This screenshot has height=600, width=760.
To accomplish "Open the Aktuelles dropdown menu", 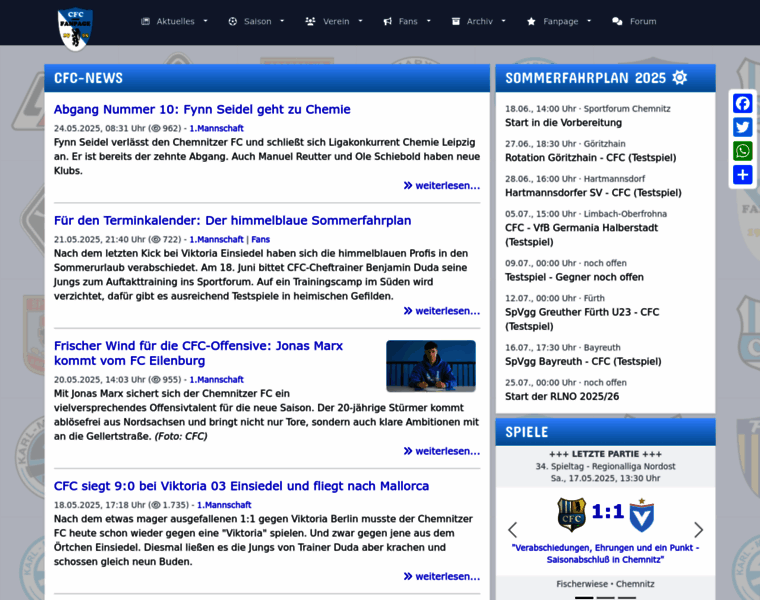I will click(174, 21).
